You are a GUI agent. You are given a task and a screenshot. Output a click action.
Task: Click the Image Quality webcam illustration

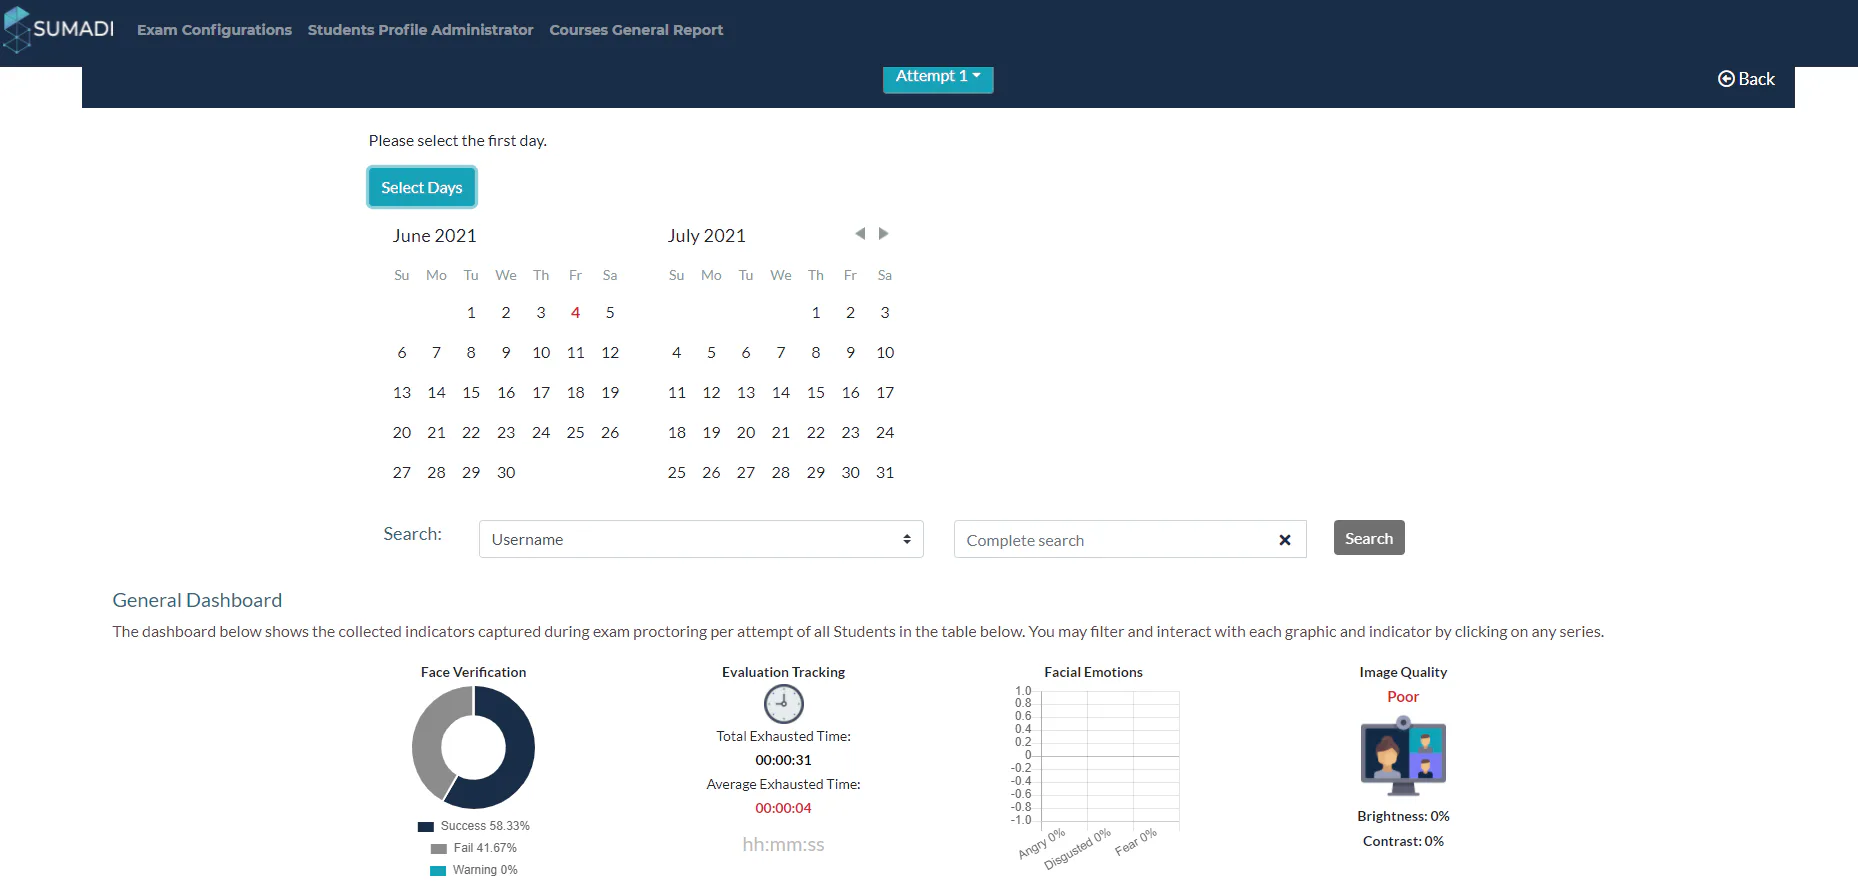point(1403,756)
